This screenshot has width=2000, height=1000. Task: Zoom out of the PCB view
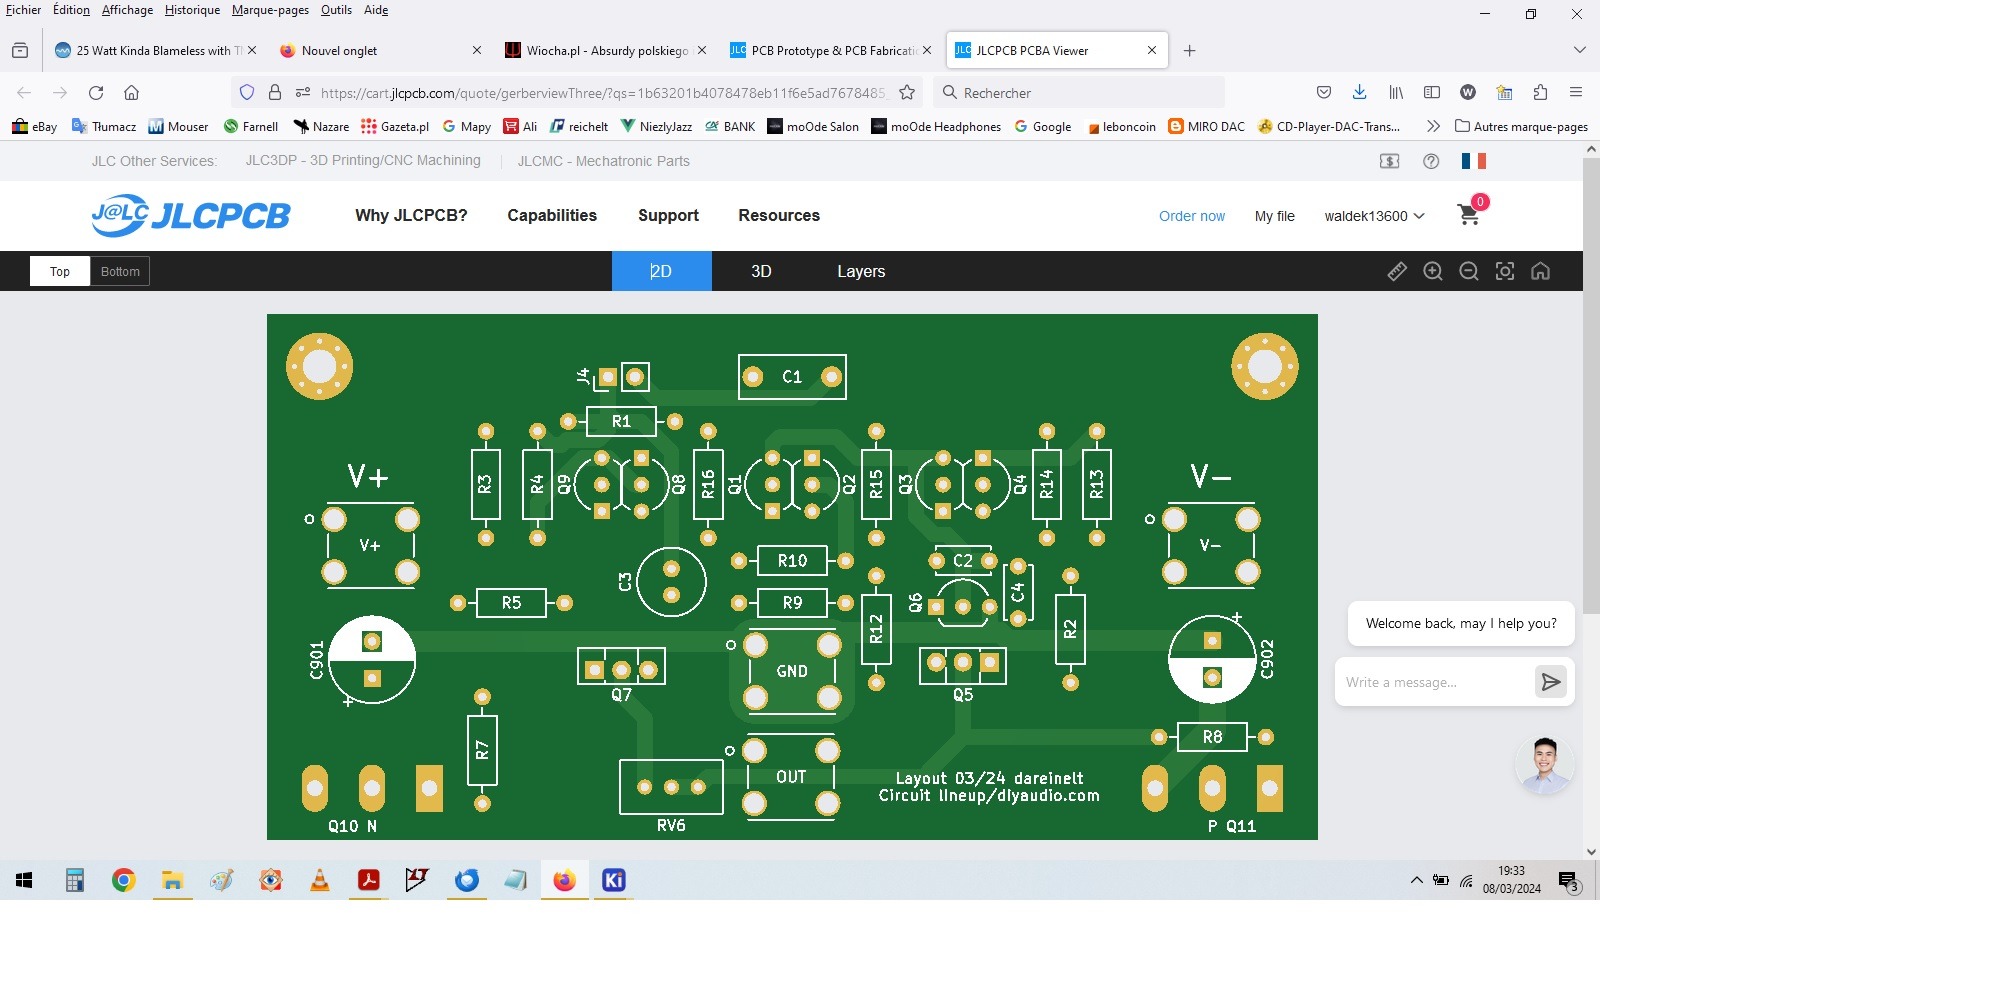[x=1469, y=271]
